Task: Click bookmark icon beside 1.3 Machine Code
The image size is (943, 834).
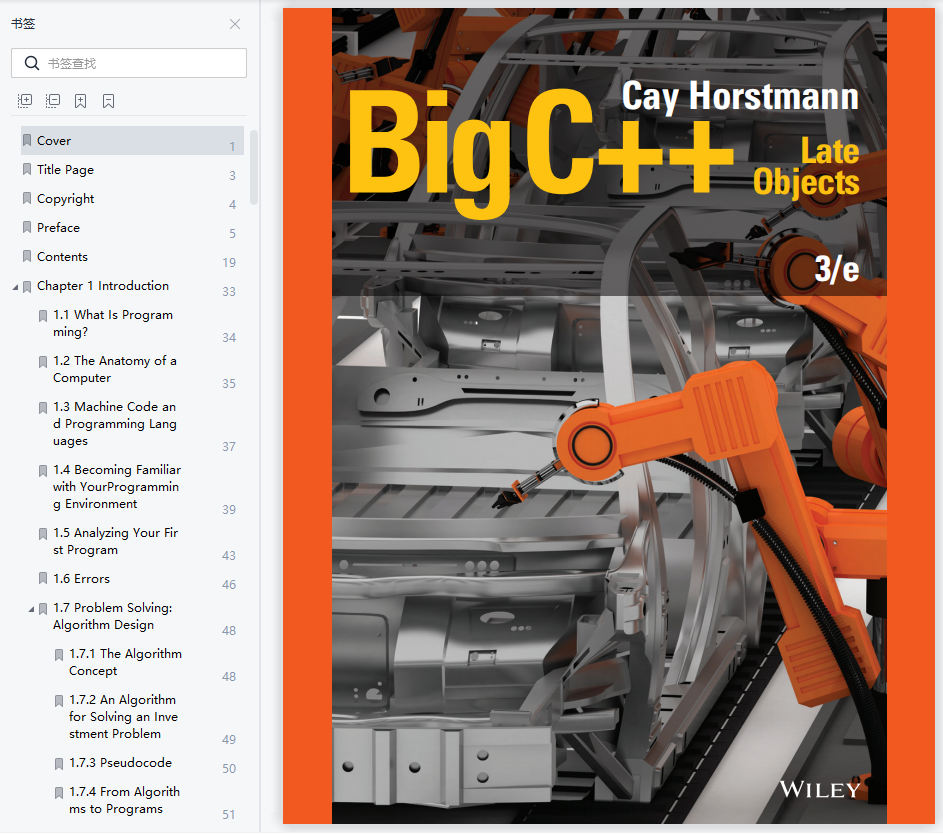Action: [x=43, y=408]
